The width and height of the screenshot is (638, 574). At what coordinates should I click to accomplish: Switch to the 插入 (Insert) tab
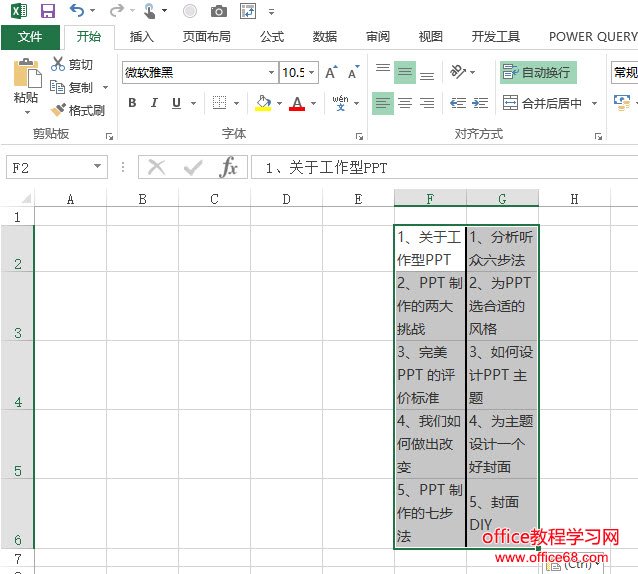(x=142, y=37)
